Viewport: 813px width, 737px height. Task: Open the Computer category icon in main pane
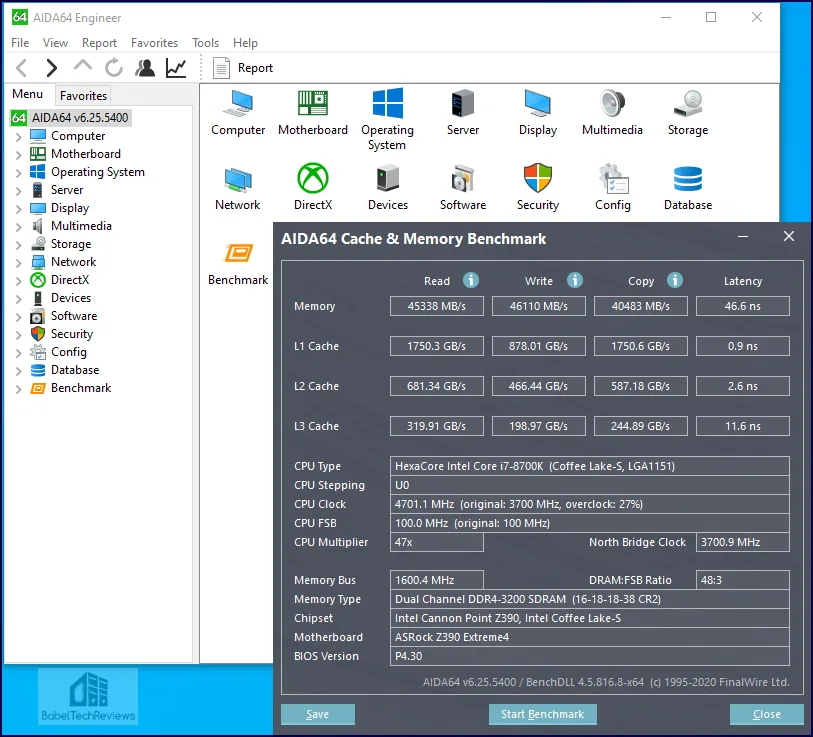point(238,113)
